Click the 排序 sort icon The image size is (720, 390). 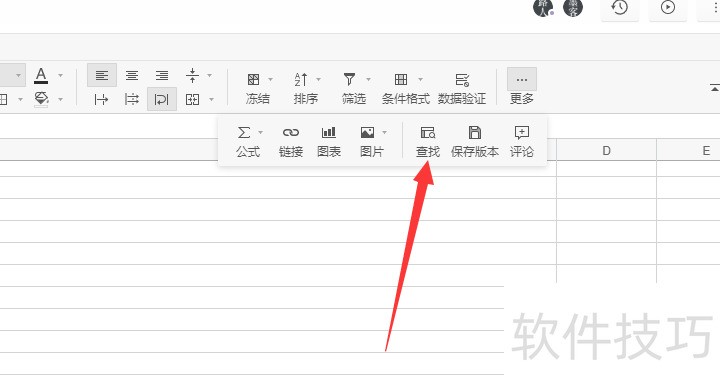coord(301,79)
